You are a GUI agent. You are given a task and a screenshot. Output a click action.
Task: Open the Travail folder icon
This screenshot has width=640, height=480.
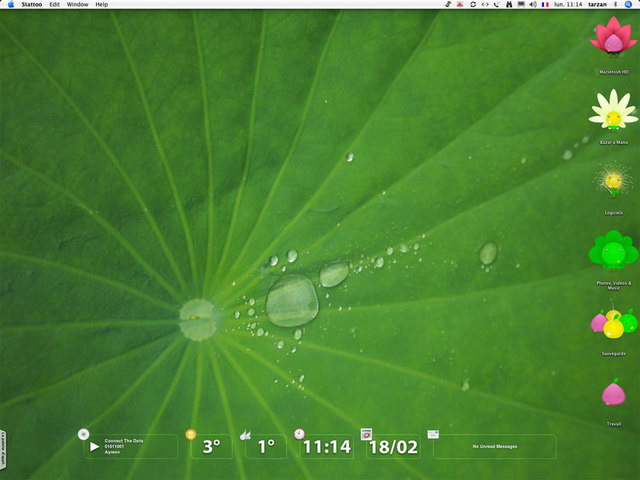click(x=613, y=393)
